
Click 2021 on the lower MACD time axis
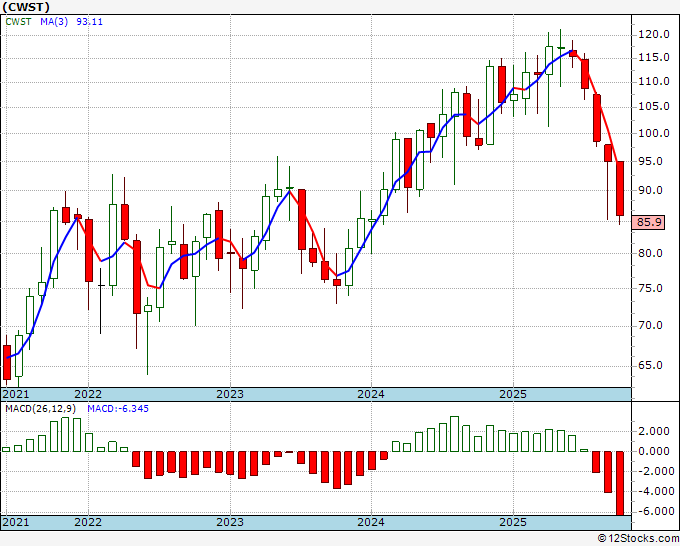(x=16, y=522)
